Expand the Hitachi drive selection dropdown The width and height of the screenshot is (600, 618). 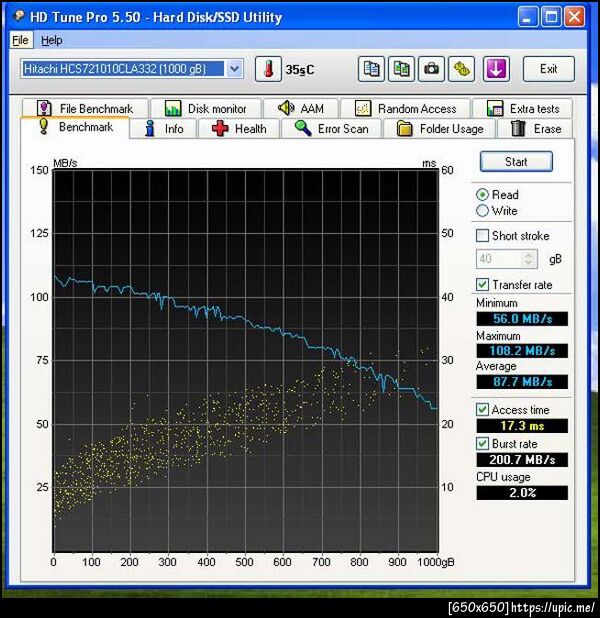(x=235, y=69)
